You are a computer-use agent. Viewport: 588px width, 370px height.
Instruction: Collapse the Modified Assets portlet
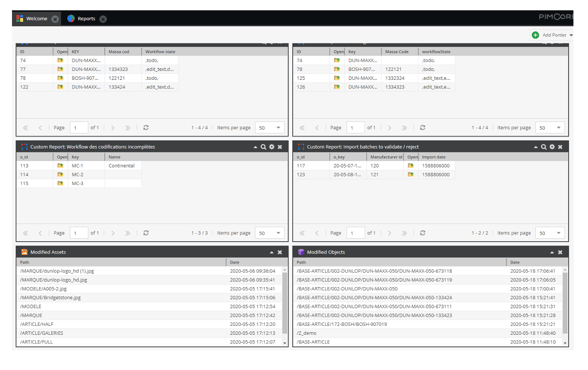(272, 252)
